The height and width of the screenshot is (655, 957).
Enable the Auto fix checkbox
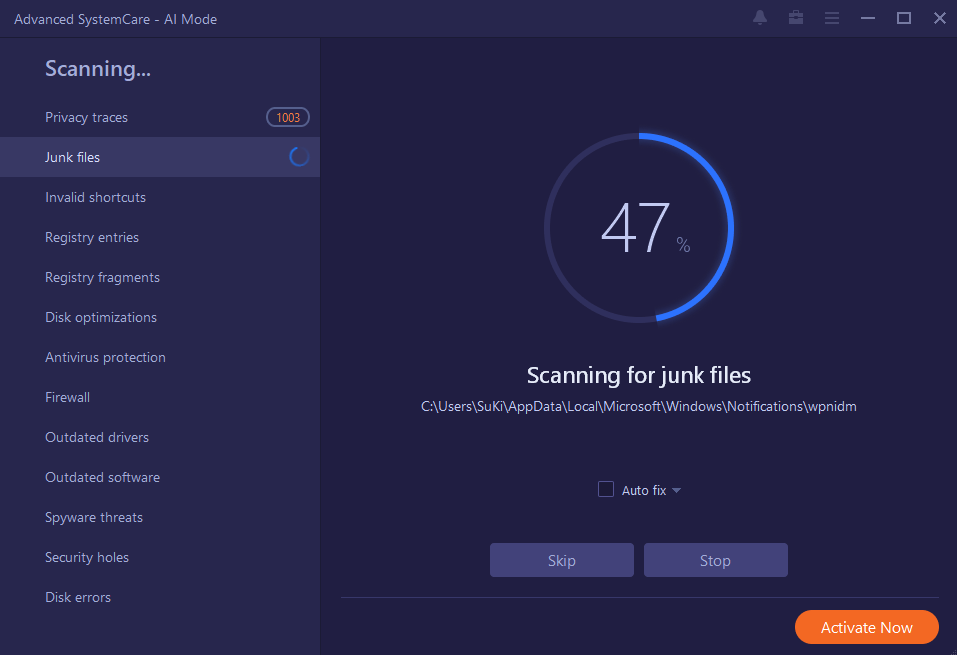click(x=606, y=490)
